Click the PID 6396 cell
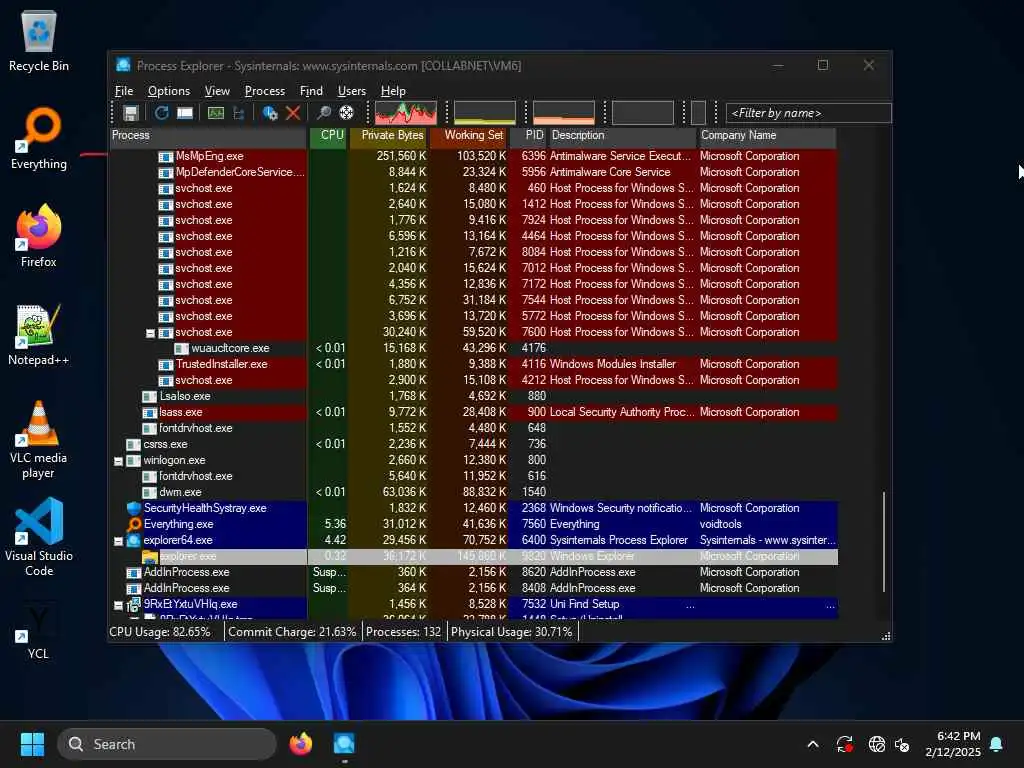 pyautogui.click(x=533, y=156)
